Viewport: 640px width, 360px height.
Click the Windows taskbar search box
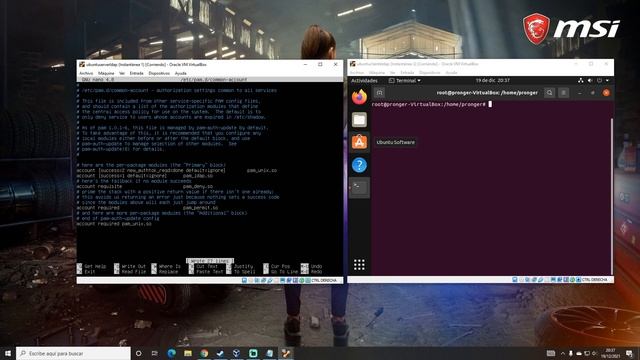73,353
